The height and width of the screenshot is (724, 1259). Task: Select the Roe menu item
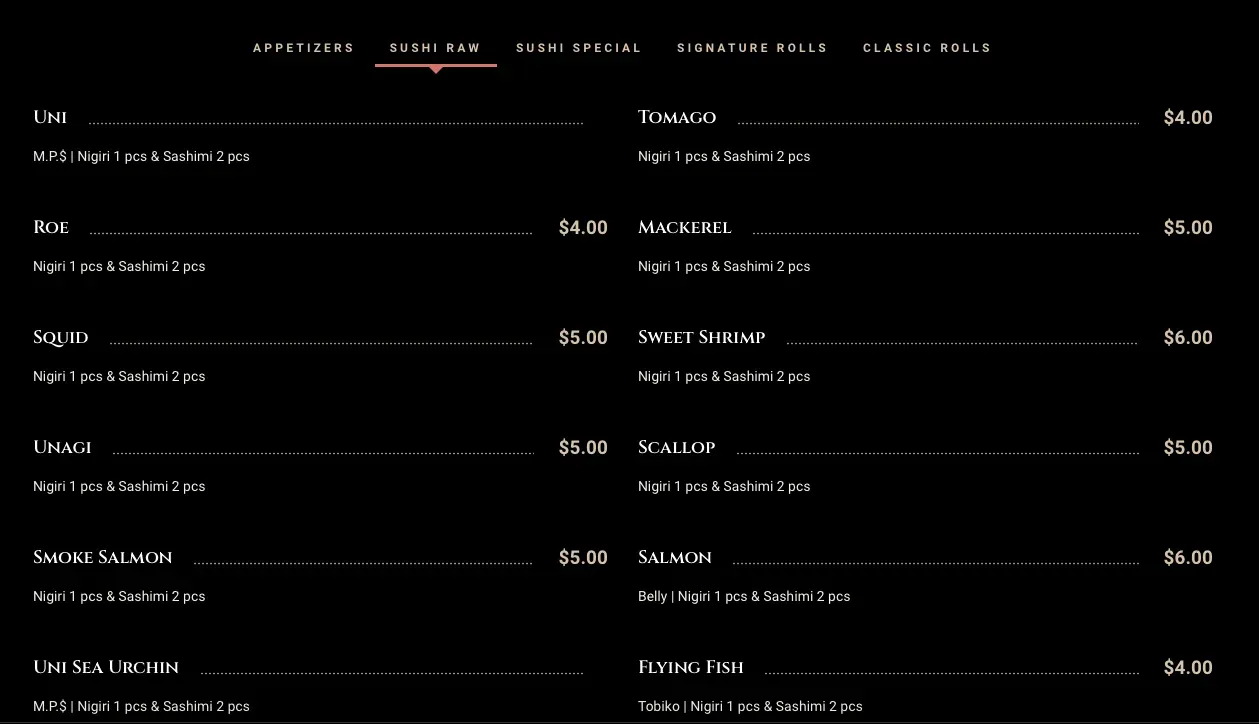coord(51,227)
